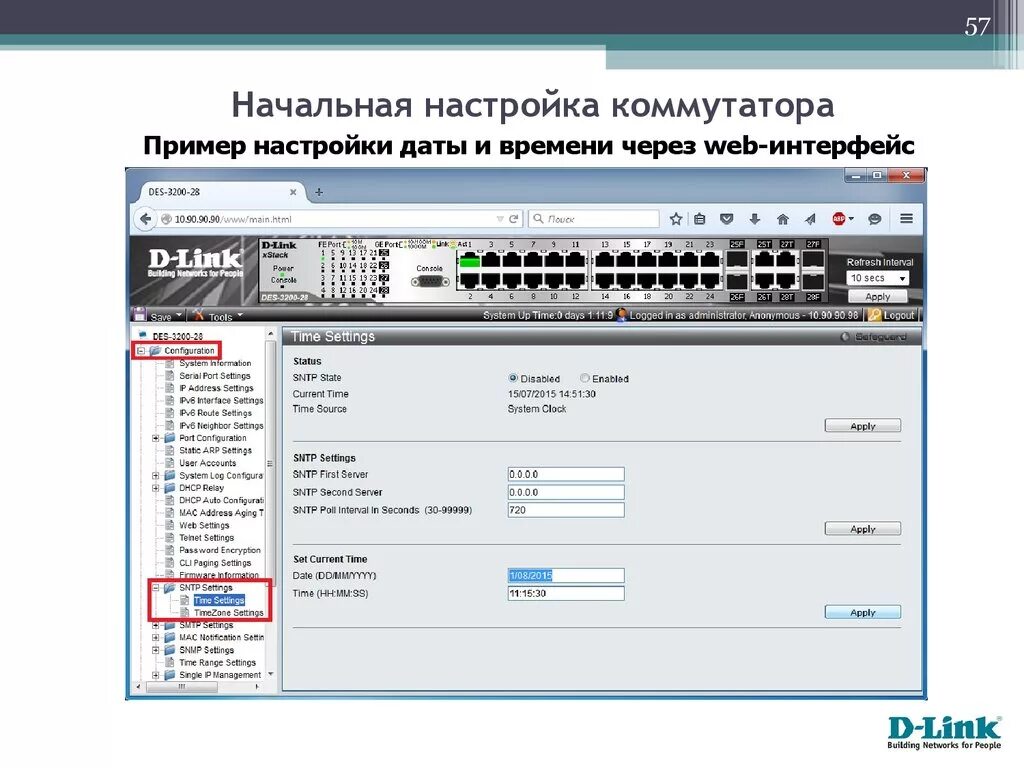Image resolution: width=1024 pixels, height=768 pixels.
Task: Click the chat bubble icon in browser toolbar
Action: 874,219
